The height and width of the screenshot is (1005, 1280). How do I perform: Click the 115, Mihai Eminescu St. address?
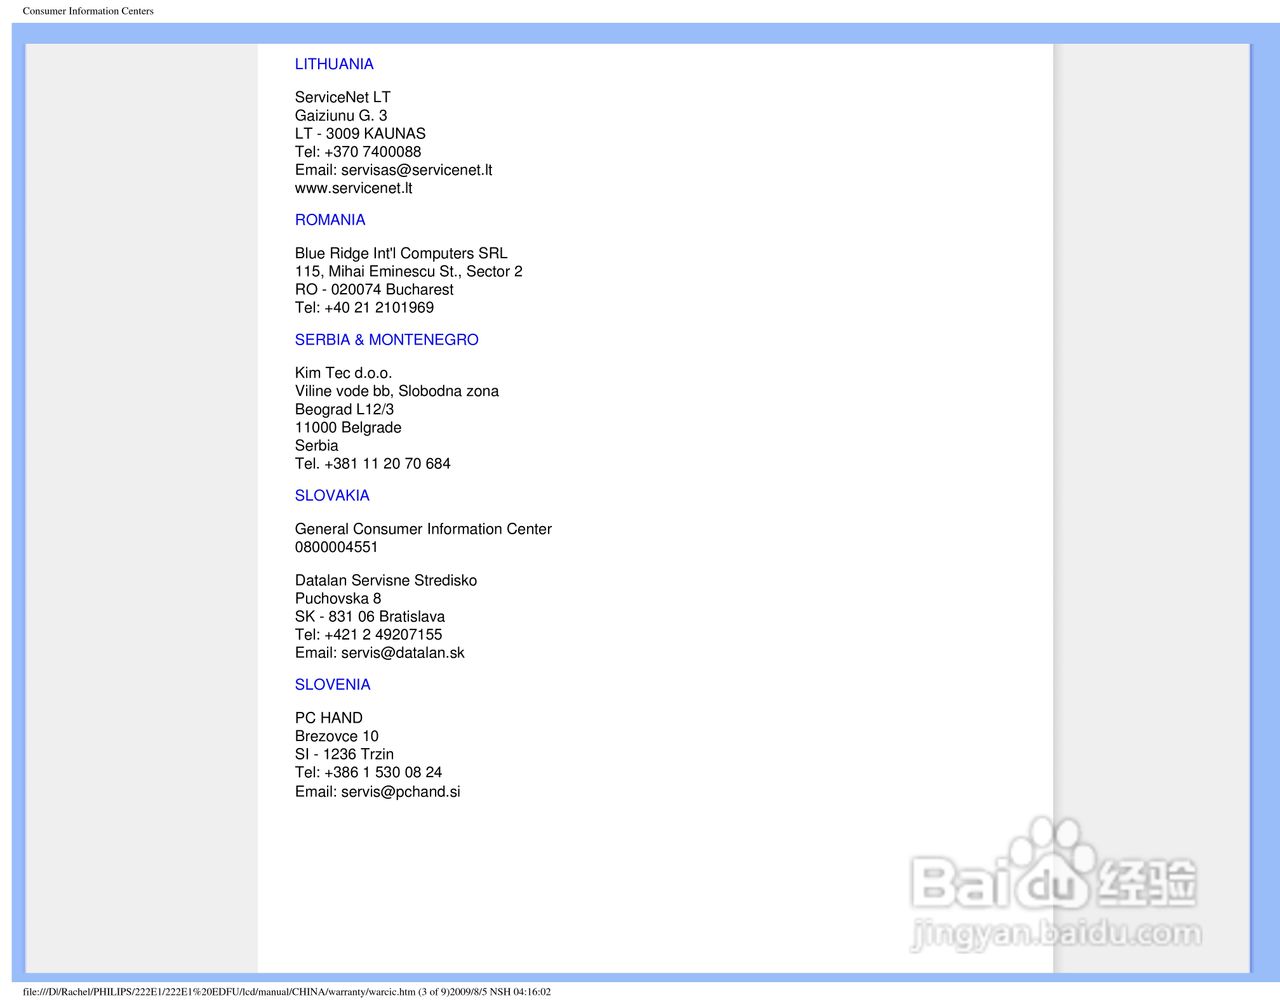pyautogui.click(x=408, y=272)
